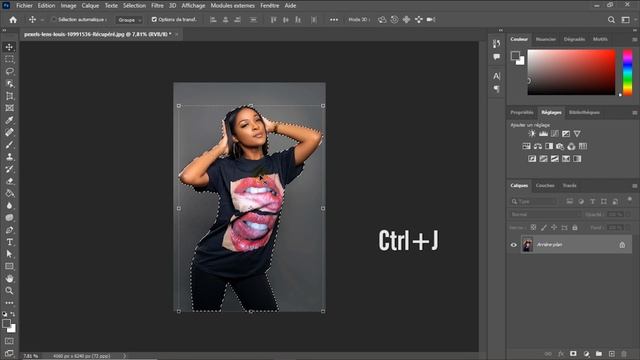Select the Hand tool
Screen dimensions: 640x360
(9, 278)
